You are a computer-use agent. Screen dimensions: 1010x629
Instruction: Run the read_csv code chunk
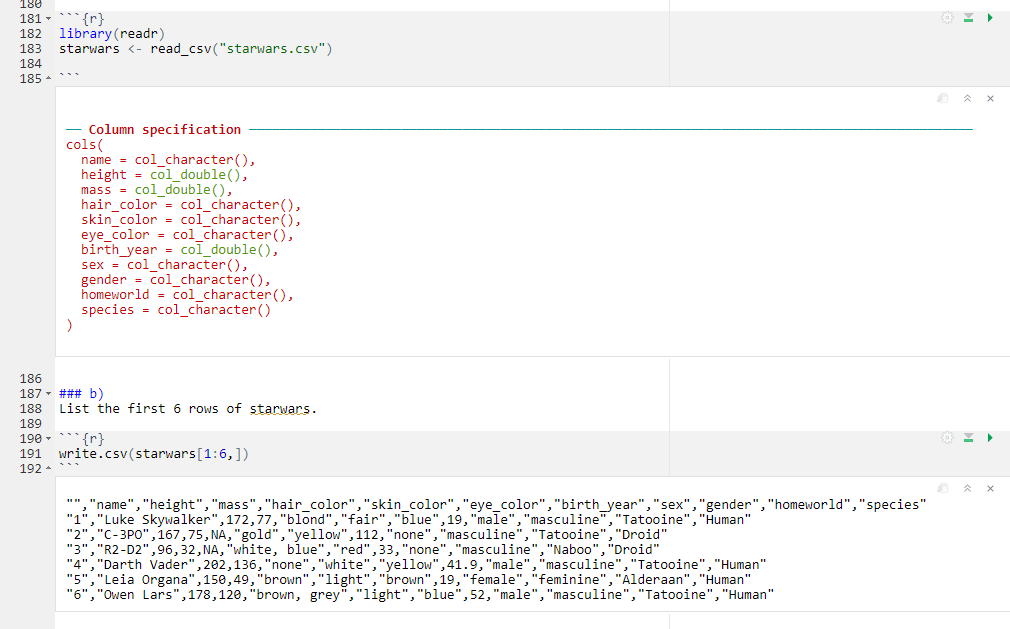(x=990, y=17)
